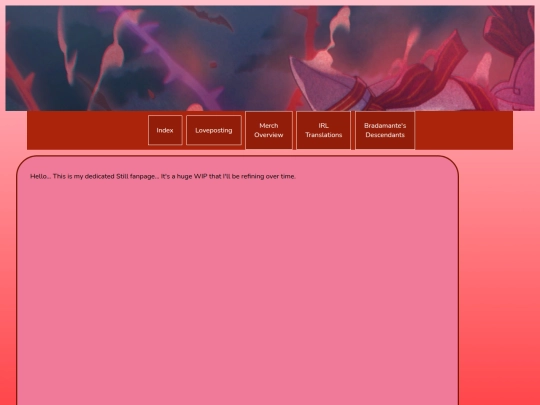Open the Merch Overview page
540x405 pixels.
(x=269, y=130)
